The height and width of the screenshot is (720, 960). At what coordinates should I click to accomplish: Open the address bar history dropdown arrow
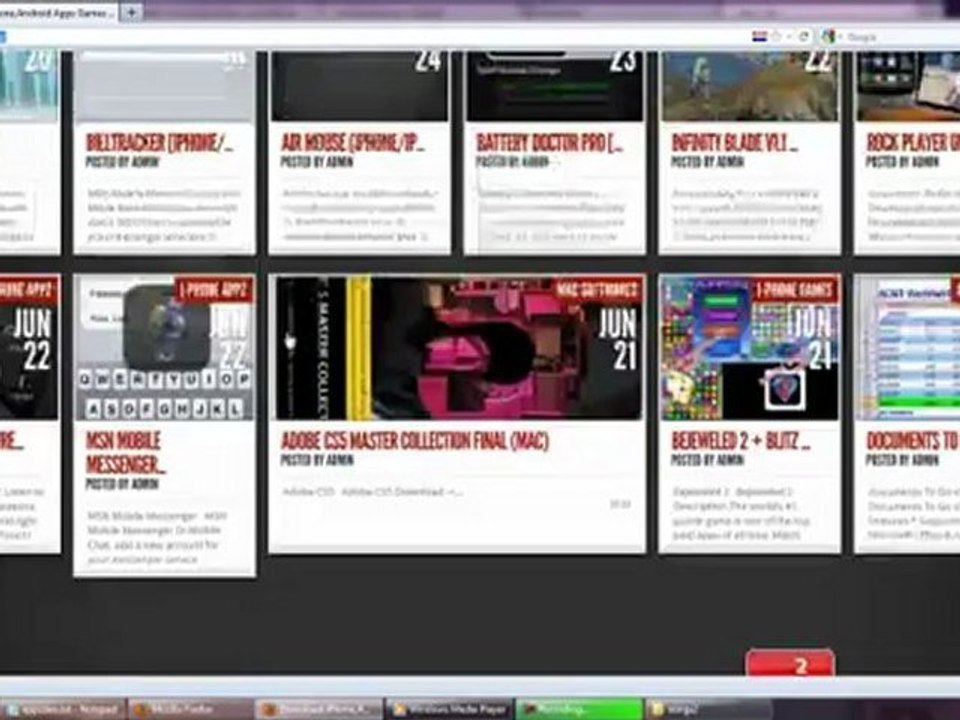[789, 37]
